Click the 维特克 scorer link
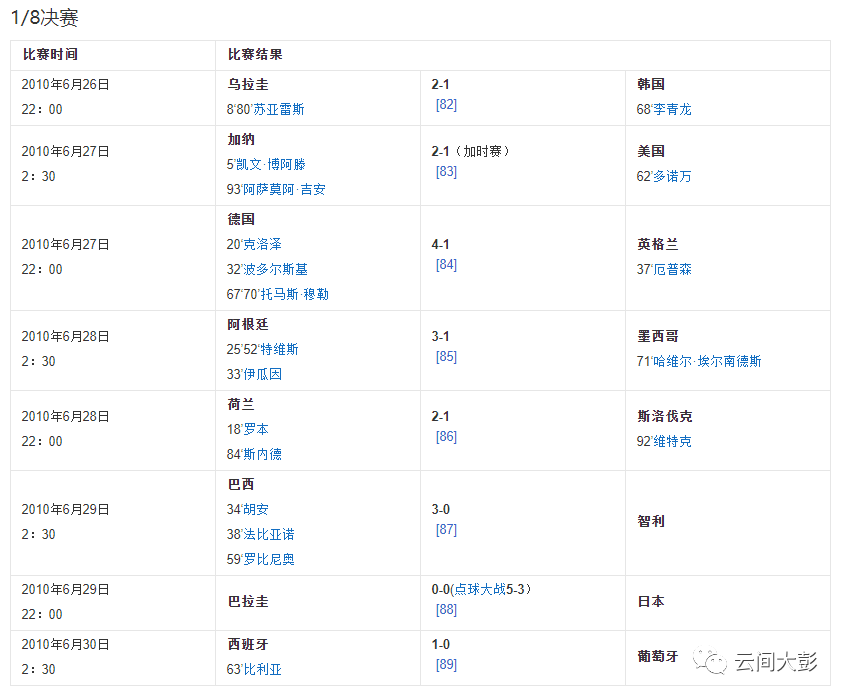The width and height of the screenshot is (845, 699). 672,441
